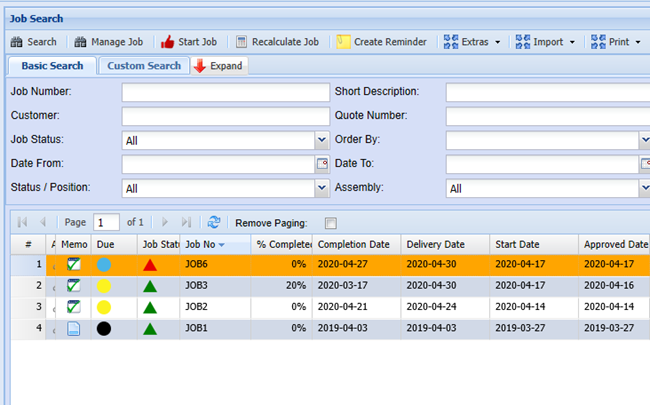The image size is (650, 405).
Task: Enable the Remove Paging checkbox
Action: click(331, 223)
